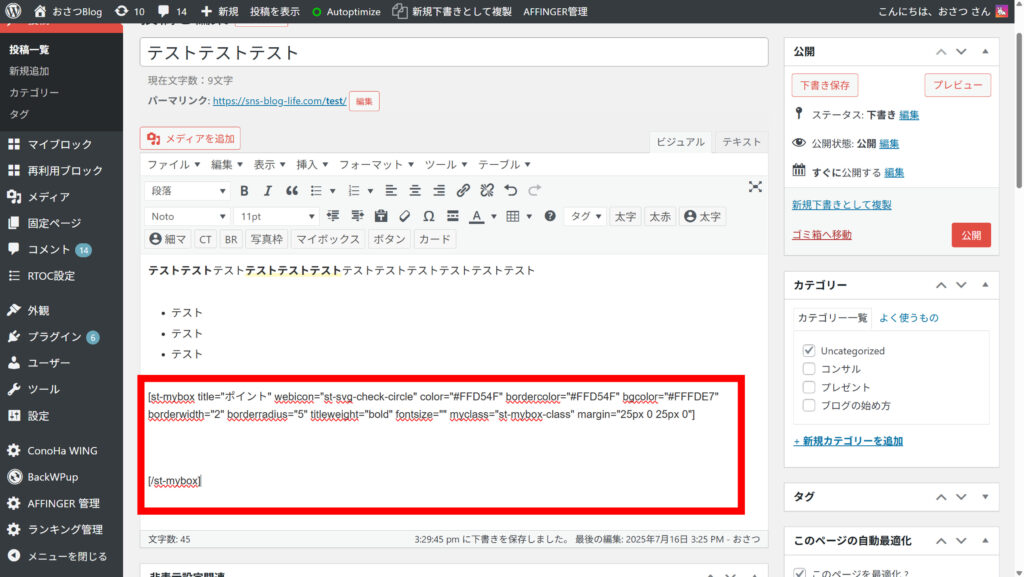Increase indent of paragraph
1024x577 pixels.
[357, 216]
